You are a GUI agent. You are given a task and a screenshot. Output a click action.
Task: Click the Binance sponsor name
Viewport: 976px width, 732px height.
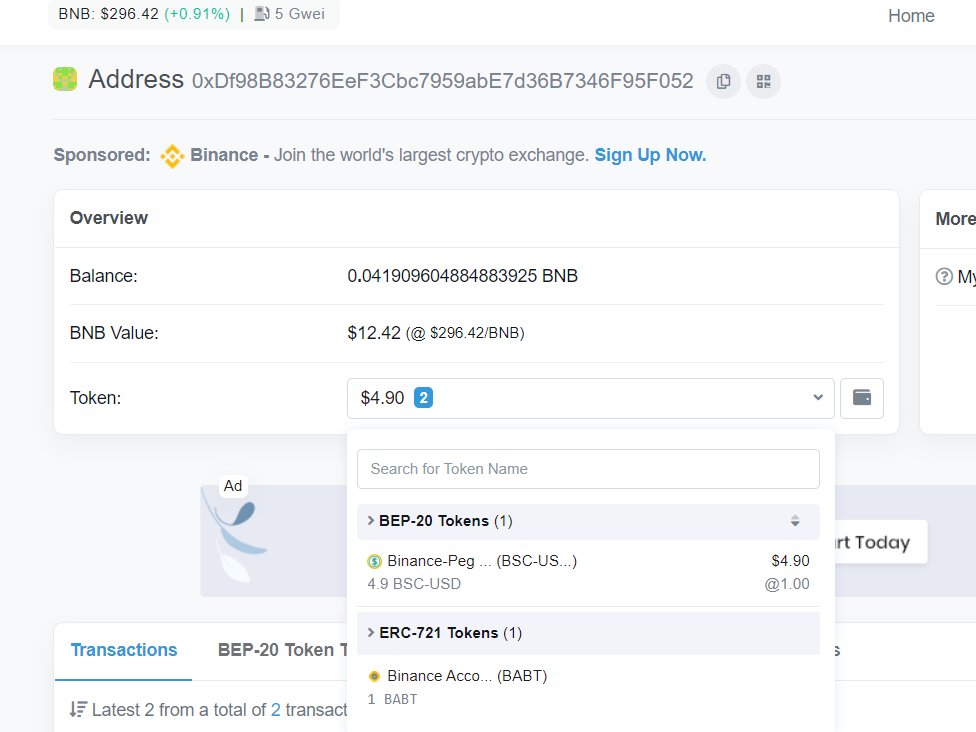tap(224, 155)
